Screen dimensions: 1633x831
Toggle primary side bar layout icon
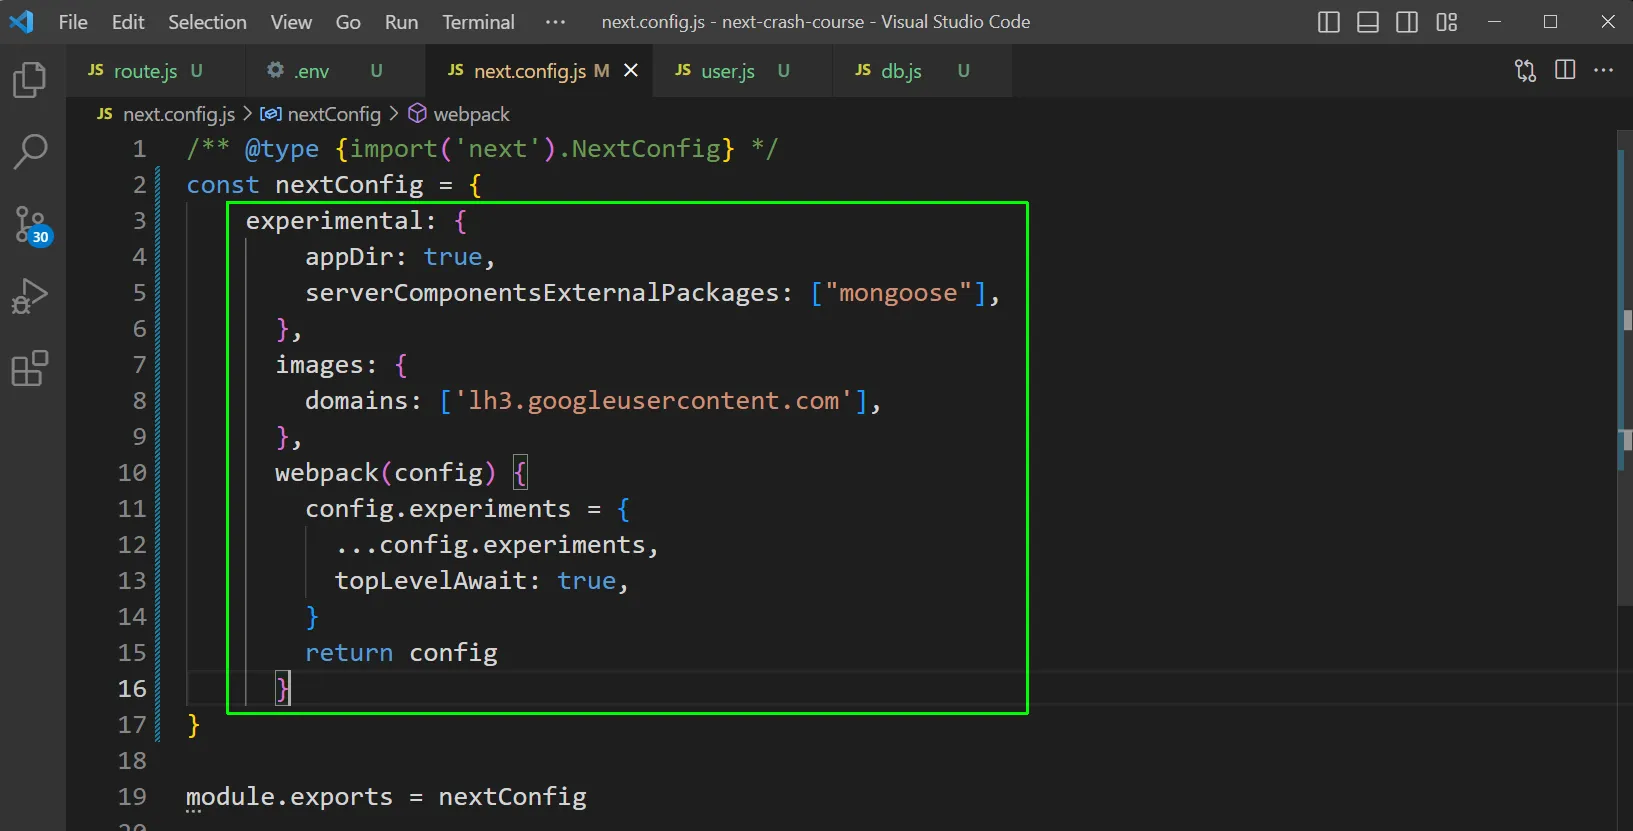1329,22
